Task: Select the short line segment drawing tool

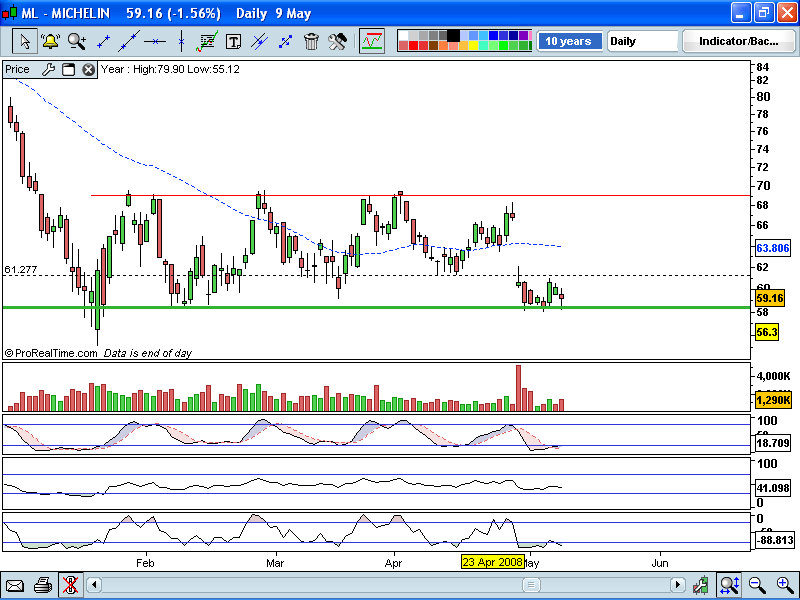Action: coord(103,41)
